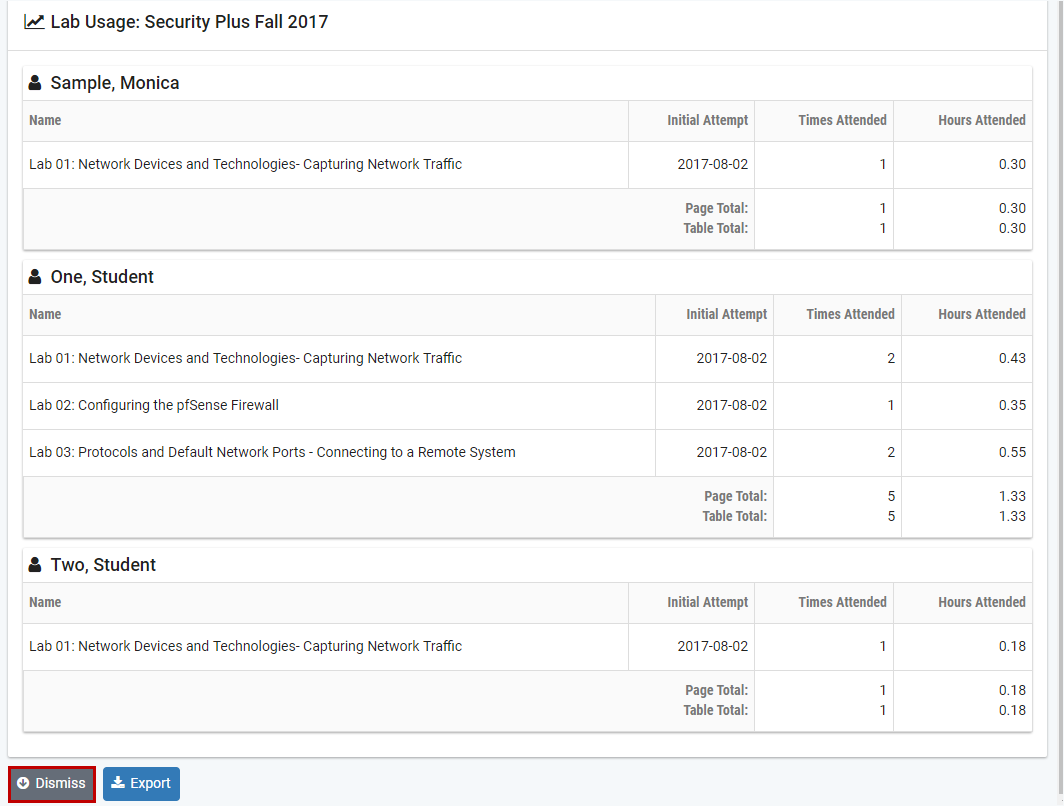Select Lab 03: Protocols and Default Network Ports

tap(272, 452)
